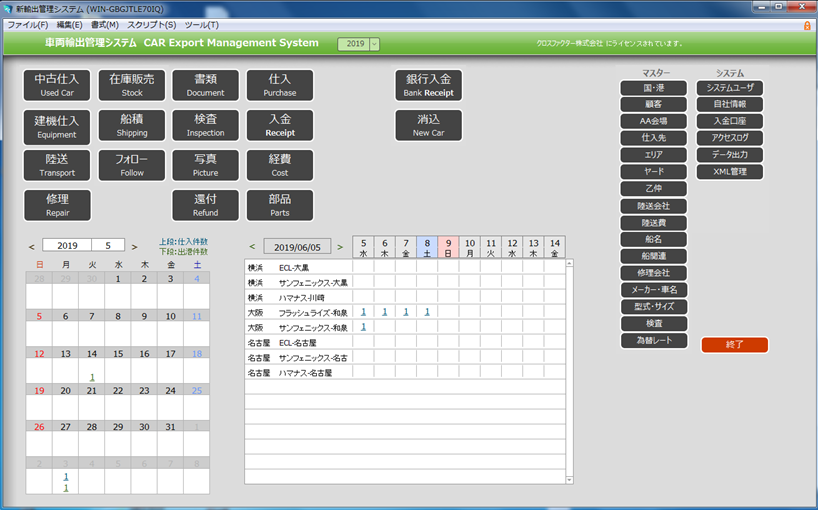Image resolution: width=818 pixels, height=510 pixels.
Task: Open the 船関連 master
Action: (654, 256)
